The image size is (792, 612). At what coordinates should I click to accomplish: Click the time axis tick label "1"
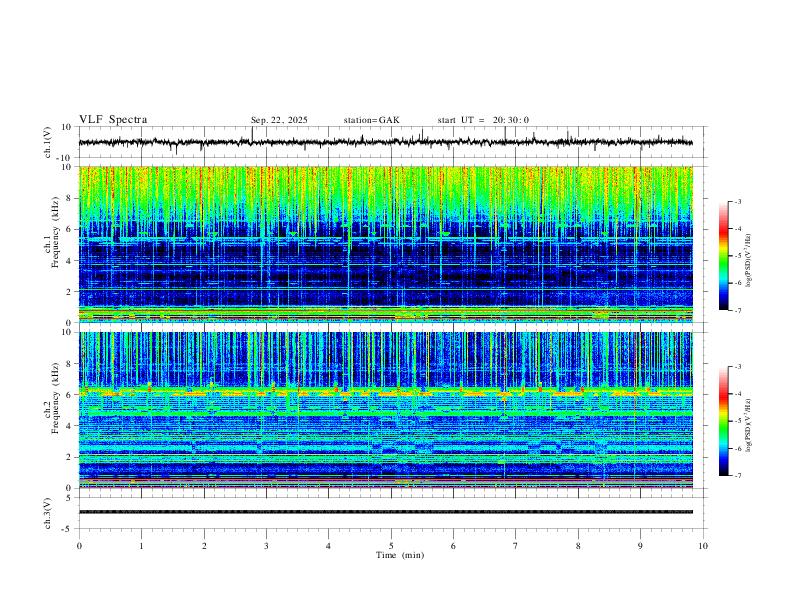[x=141, y=546]
